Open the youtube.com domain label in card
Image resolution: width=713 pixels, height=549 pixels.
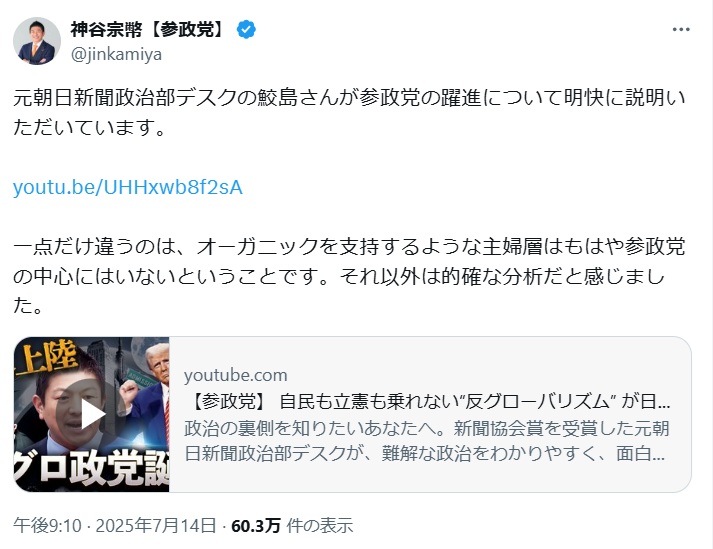[x=236, y=375]
